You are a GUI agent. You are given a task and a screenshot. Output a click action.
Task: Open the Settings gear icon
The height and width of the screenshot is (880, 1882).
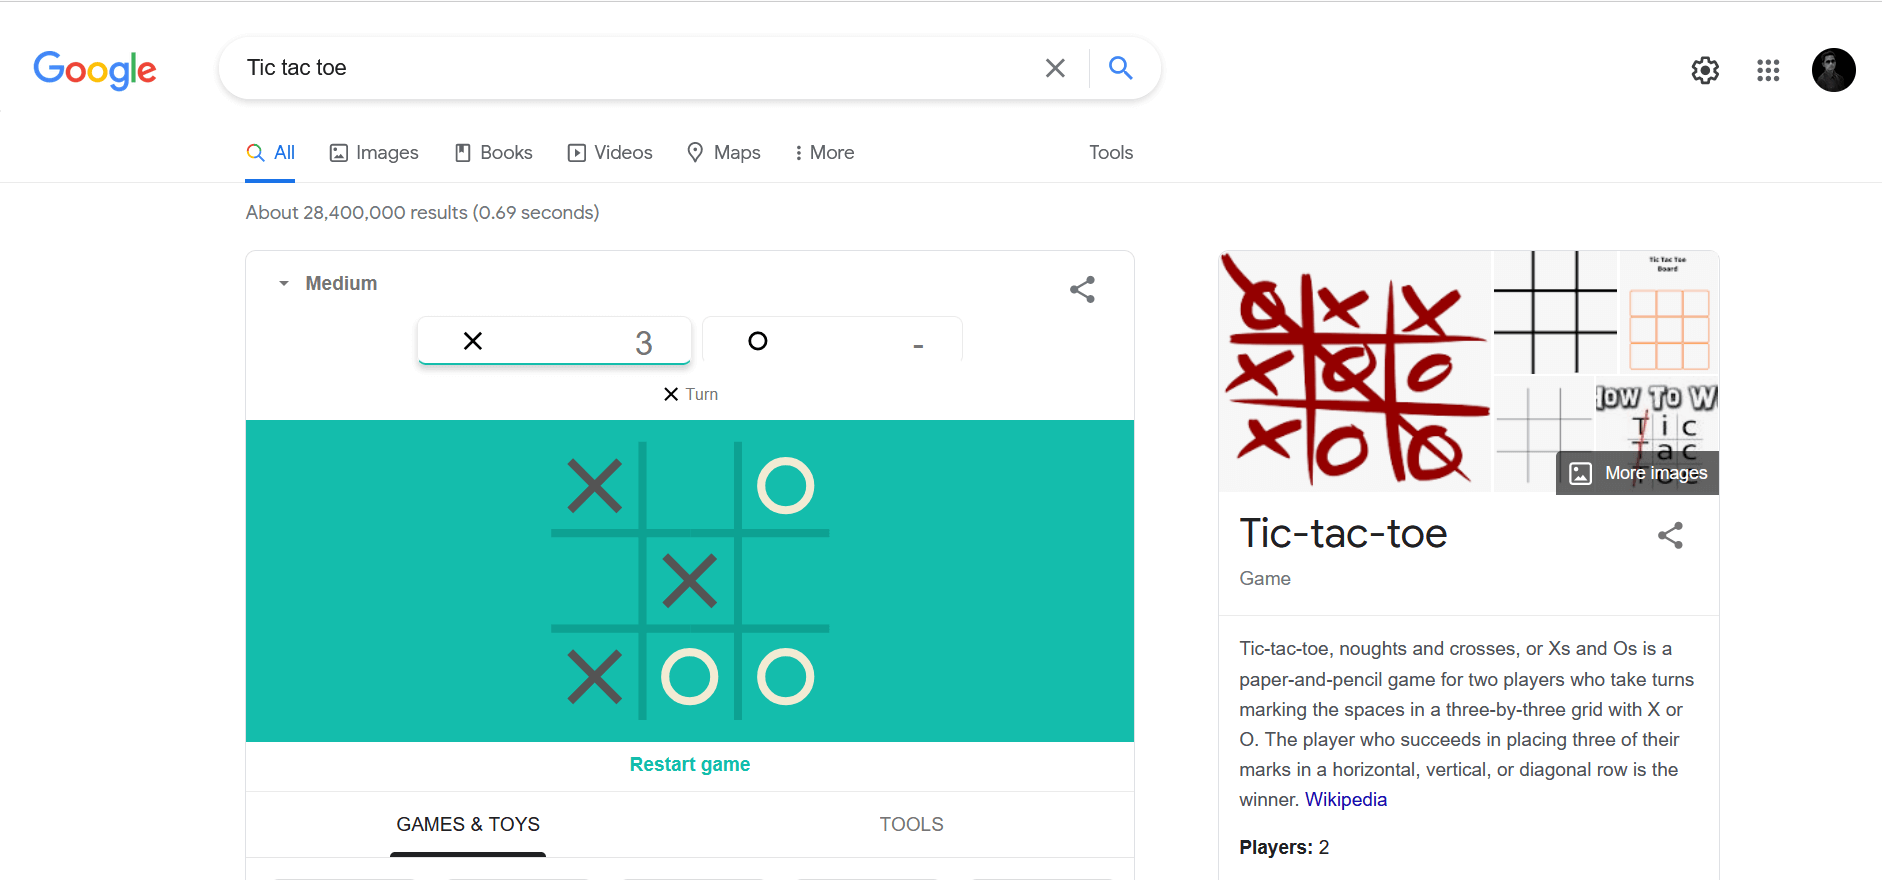(1705, 70)
